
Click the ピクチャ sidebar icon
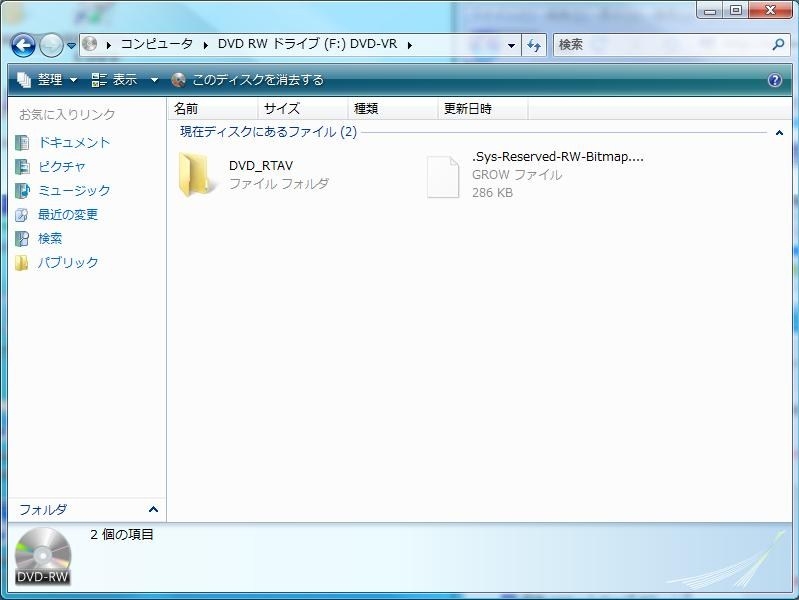22,167
